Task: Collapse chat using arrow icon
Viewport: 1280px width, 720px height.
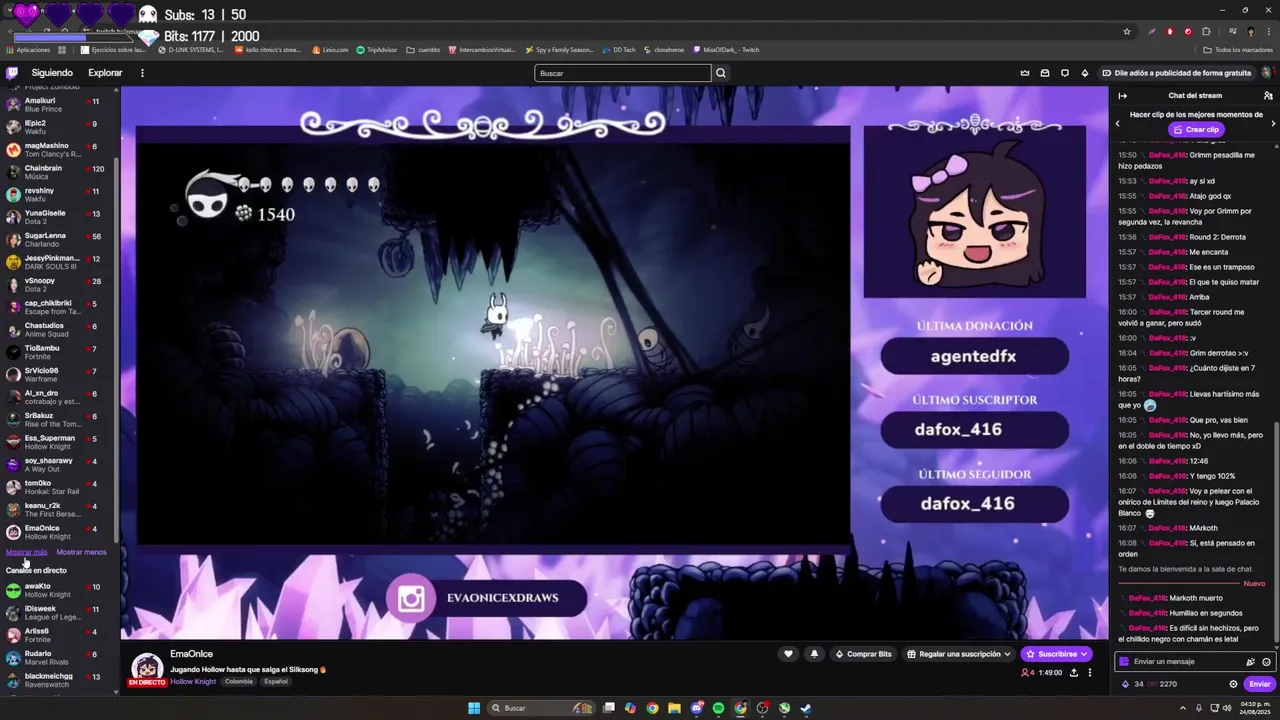Action: 1122,96
